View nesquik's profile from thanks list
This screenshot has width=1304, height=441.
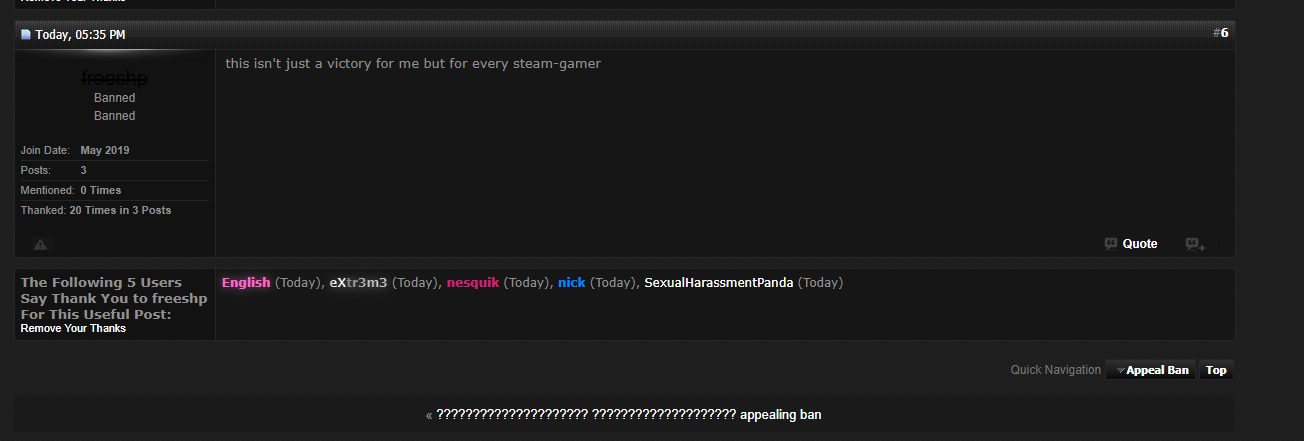point(473,283)
